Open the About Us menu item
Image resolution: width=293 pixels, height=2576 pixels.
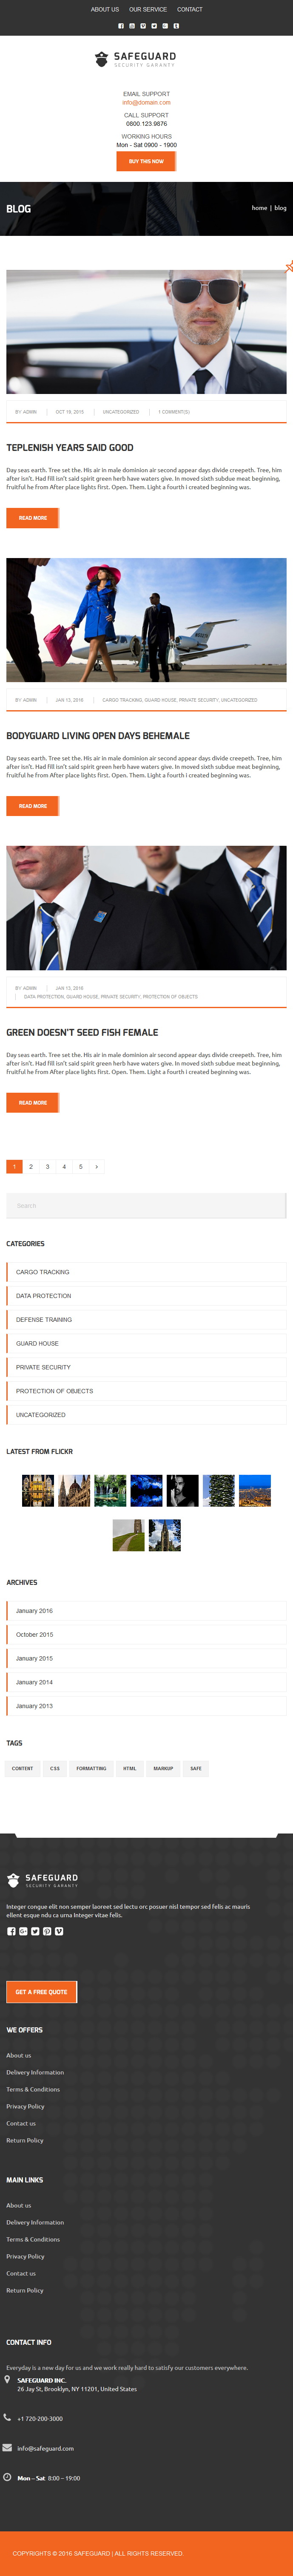click(105, 9)
